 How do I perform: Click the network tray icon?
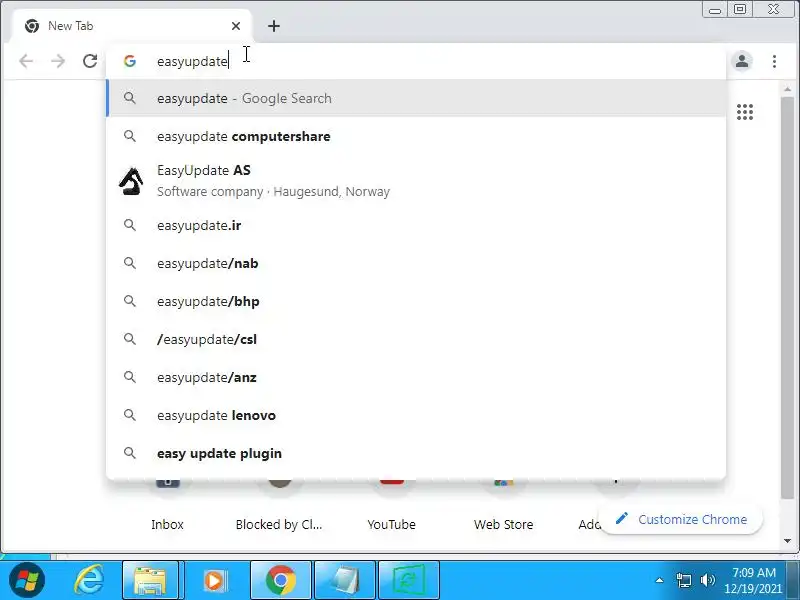684,580
